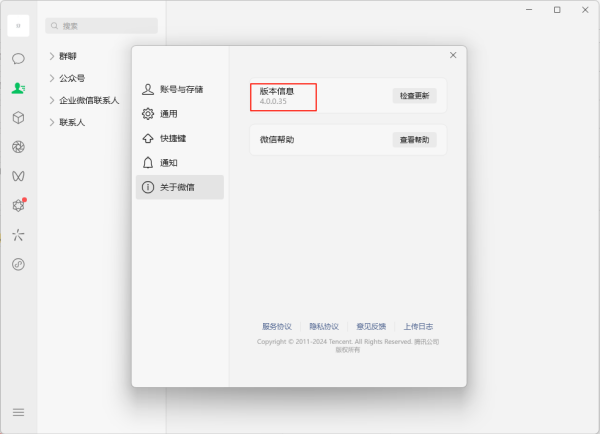Click the sparkle Search icon in sidebar
Screen dimensions: 600x434
(x=18, y=235)
